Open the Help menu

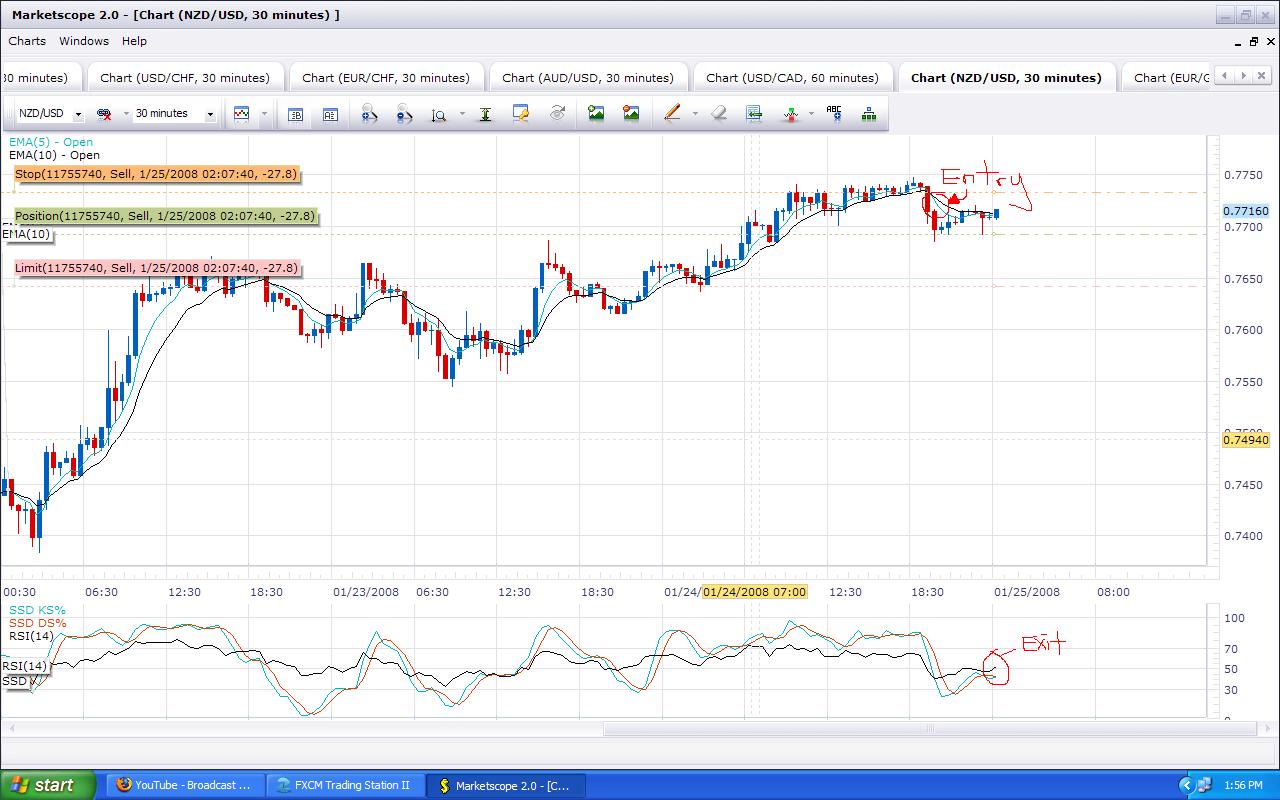pyautogui.click(x=134, y=41)
